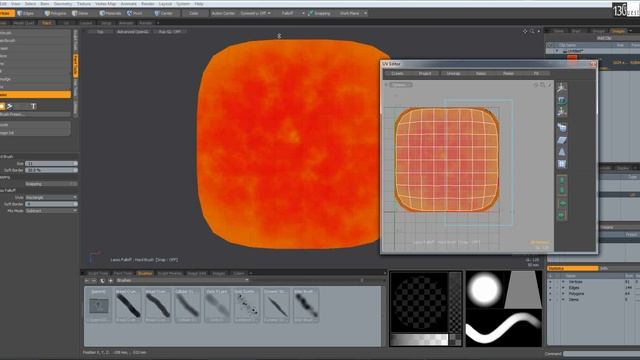The width and height of the screenshot is (640, 360).
Task: Click the Taper (triangle) icon in UV Editor
Action: point(562,152)
